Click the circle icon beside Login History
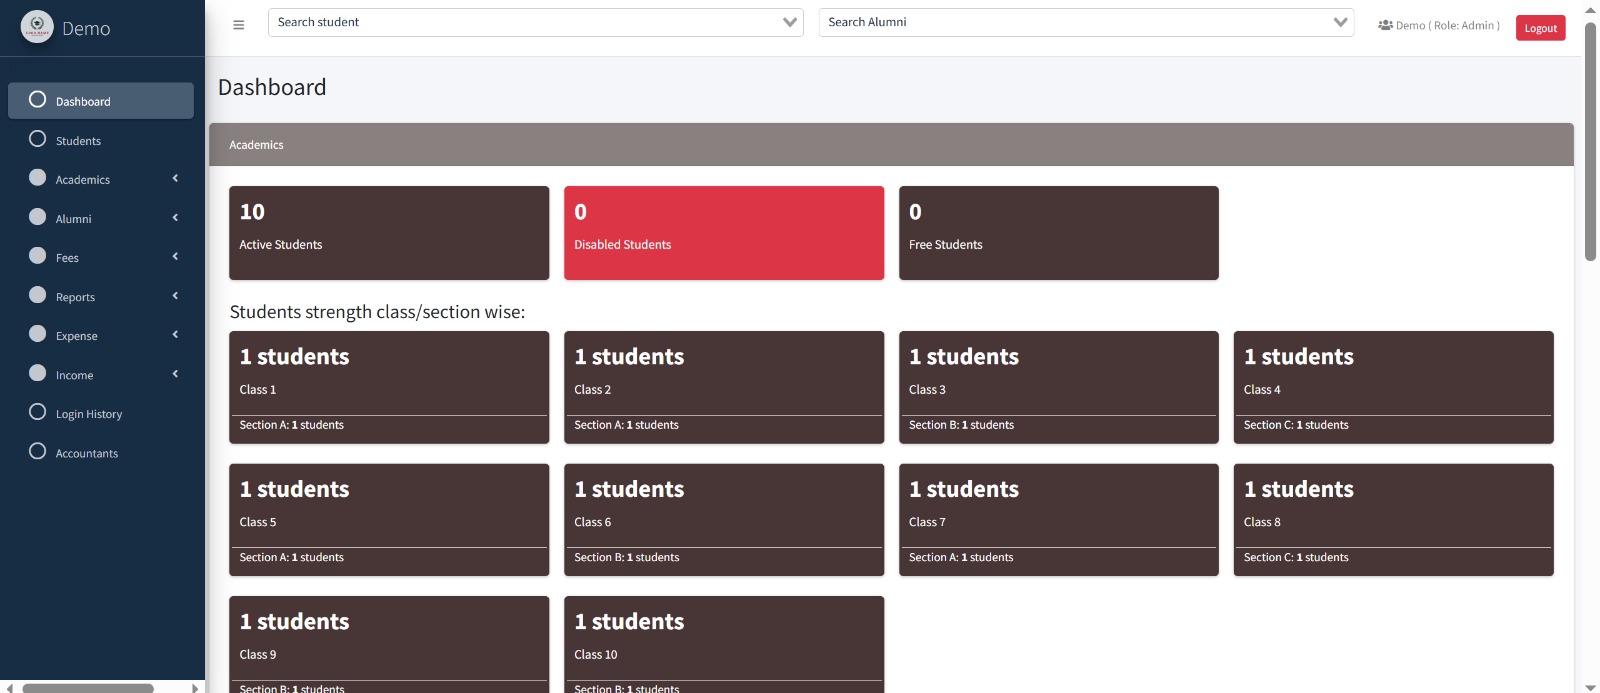1600x693 pixels. [38, 412]
